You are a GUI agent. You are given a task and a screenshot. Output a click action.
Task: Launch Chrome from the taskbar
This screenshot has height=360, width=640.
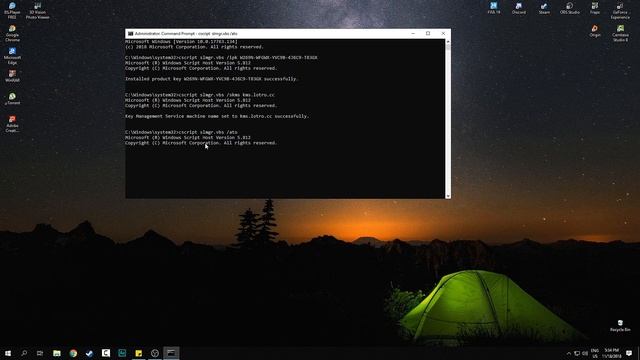click(73, 353)
